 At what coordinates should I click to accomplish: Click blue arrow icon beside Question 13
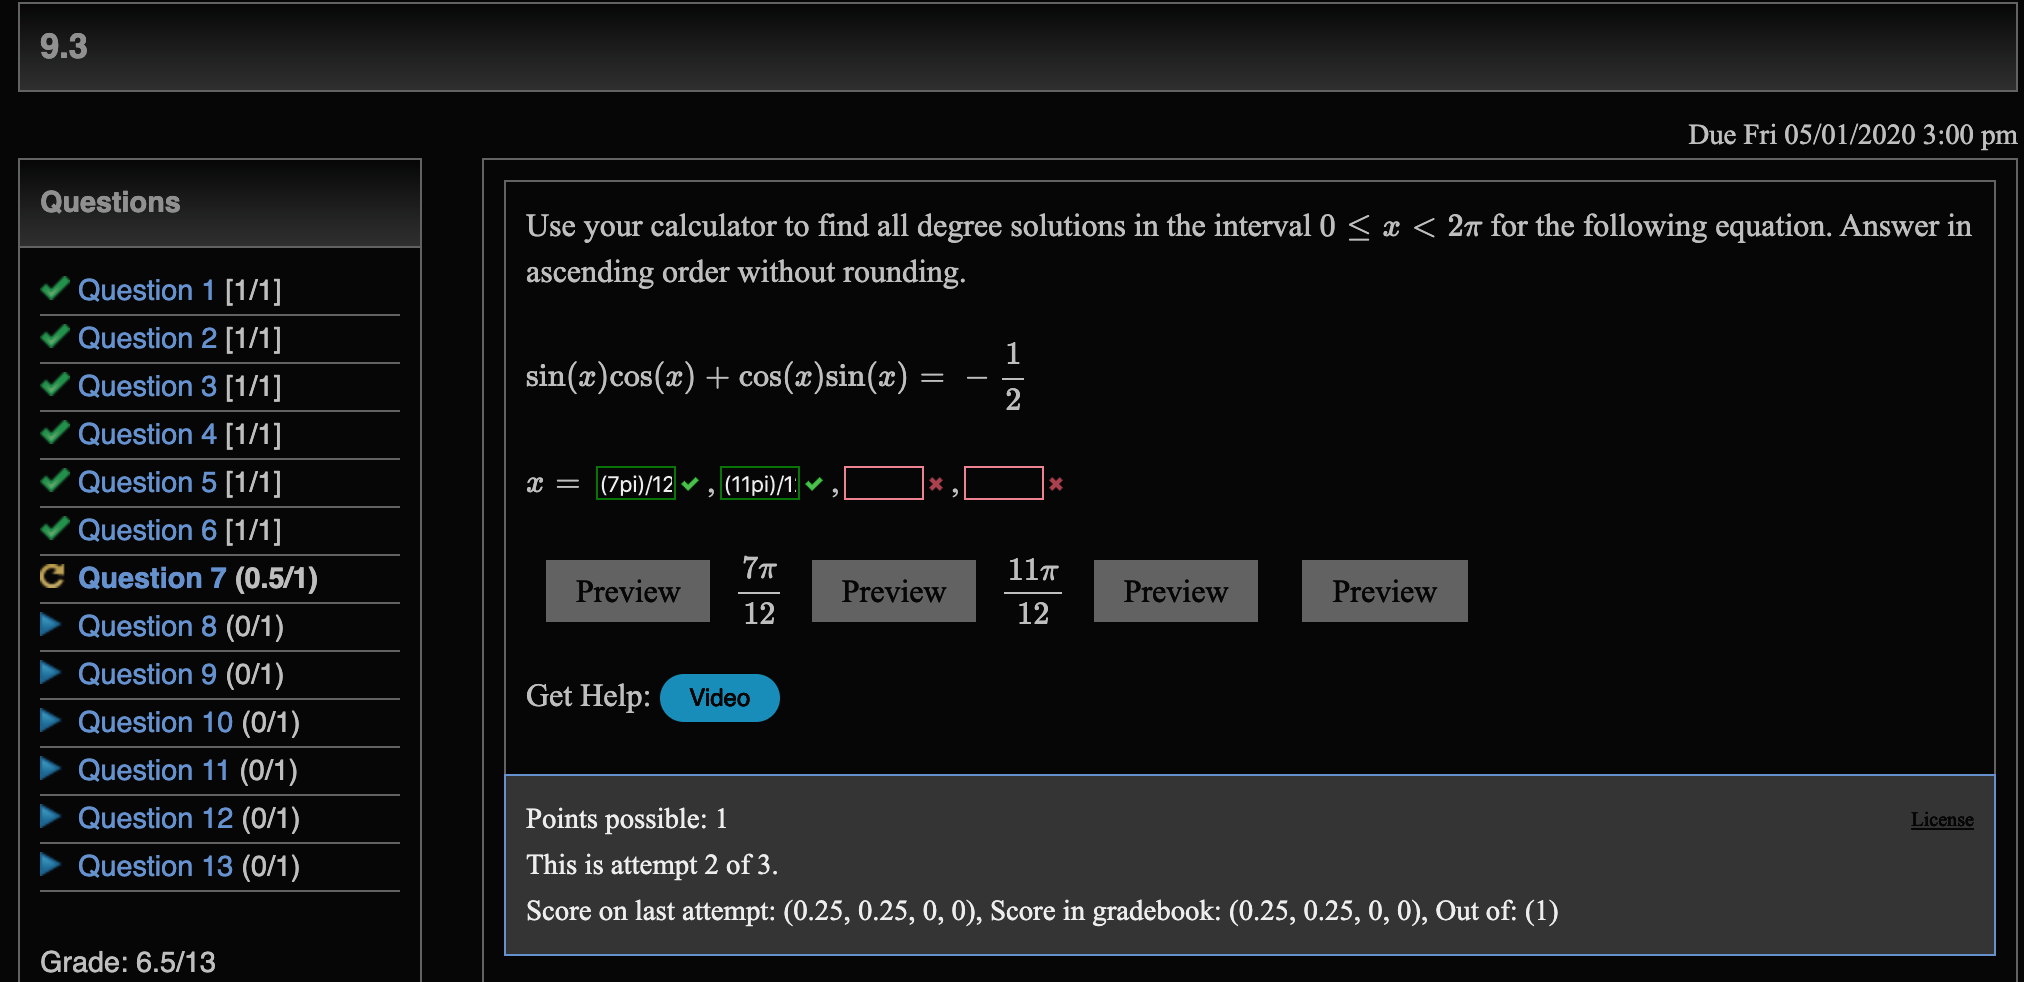pos(50,864)
